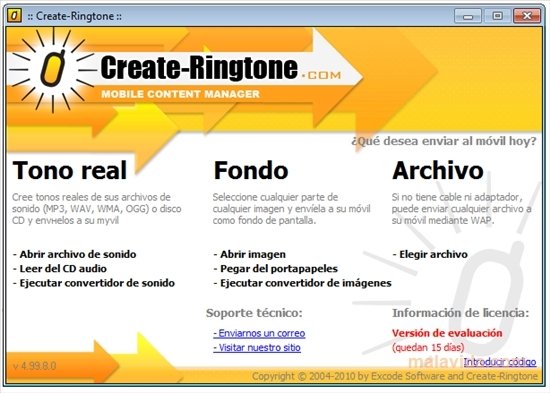Choose 'Leer del CD audio'
Viewport: 550px width, 393px height.
click(x=60, y=269)
